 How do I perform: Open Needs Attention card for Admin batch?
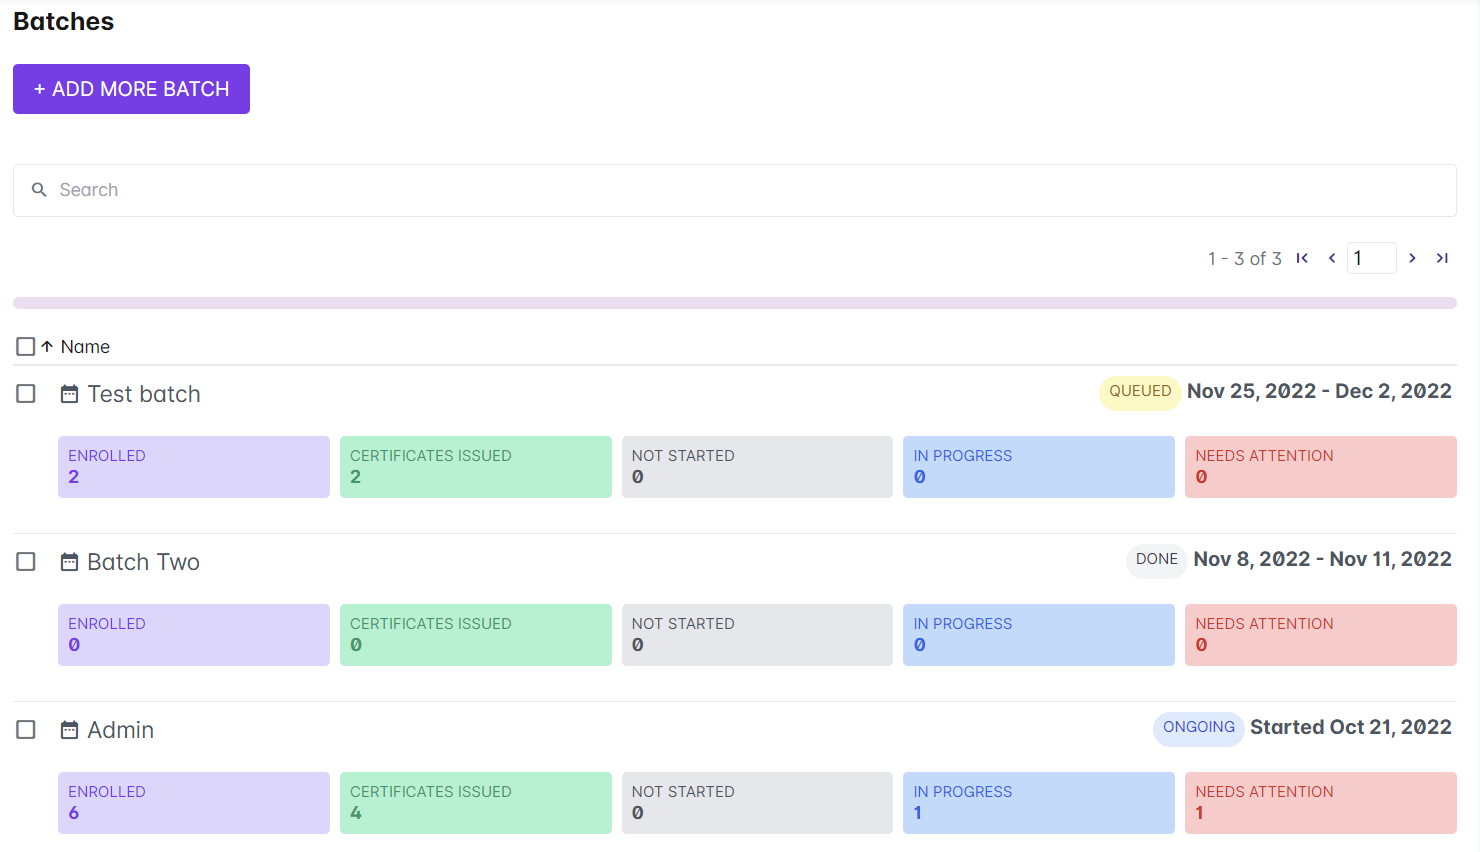(1321, 803)
